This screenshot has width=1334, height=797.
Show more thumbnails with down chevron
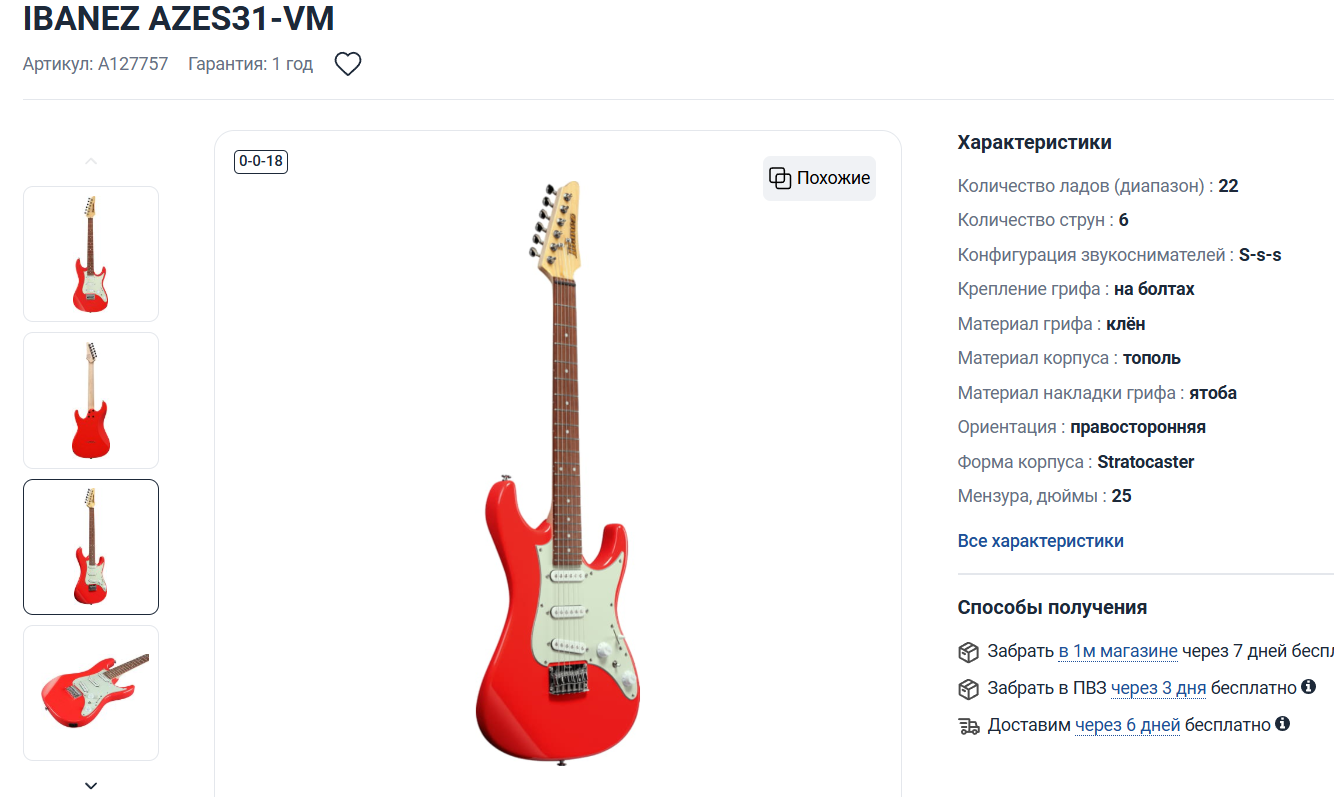(x=91, y=786)
